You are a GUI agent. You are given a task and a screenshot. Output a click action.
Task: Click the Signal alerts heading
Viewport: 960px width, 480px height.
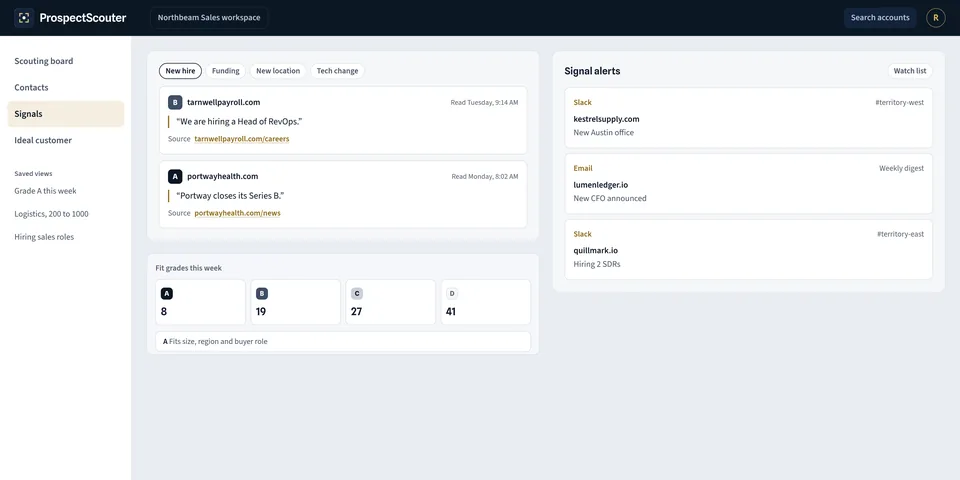point(592,71)
